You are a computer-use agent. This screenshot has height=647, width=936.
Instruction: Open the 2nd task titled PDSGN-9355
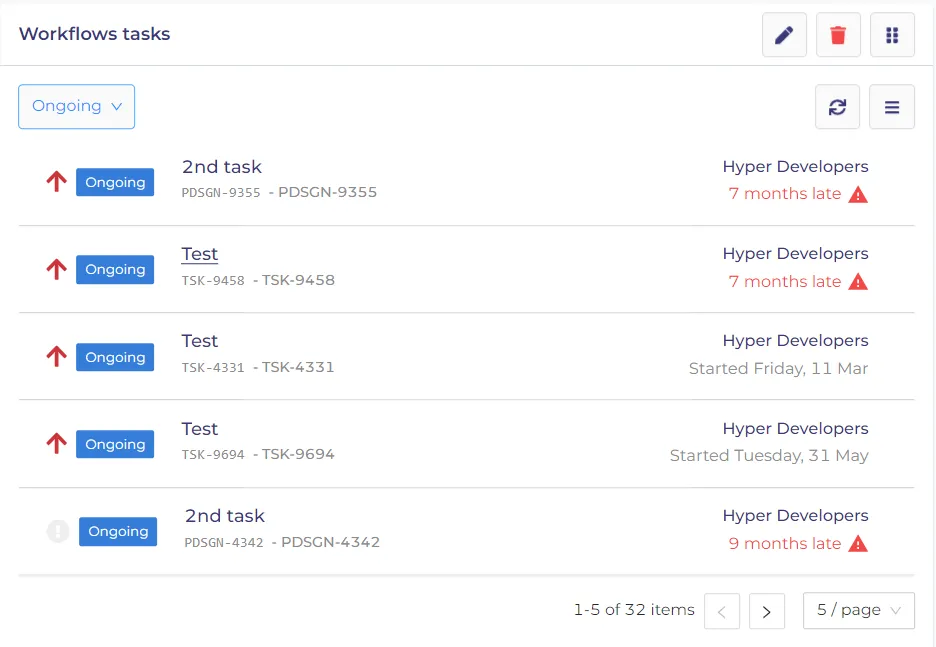tap(221, 167)
